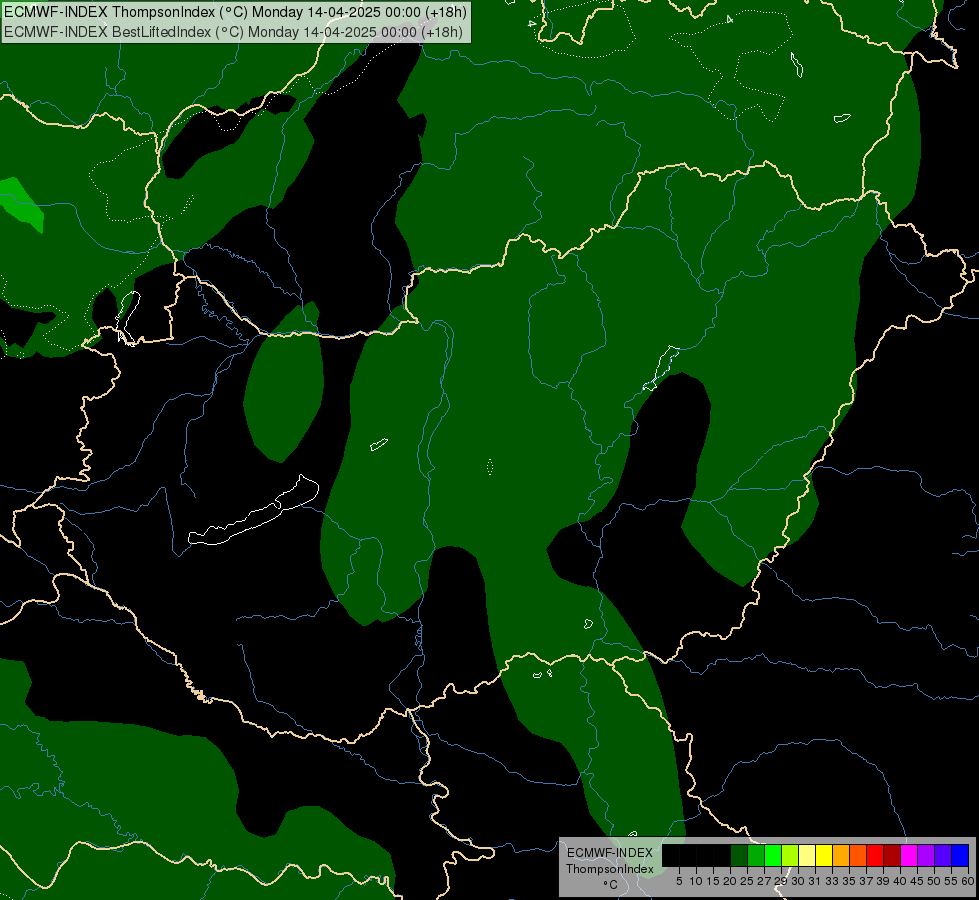Click the legend tick value 37
Image resolution: width=979 pixels, height=900 pixels.
[x=866, y=881]
